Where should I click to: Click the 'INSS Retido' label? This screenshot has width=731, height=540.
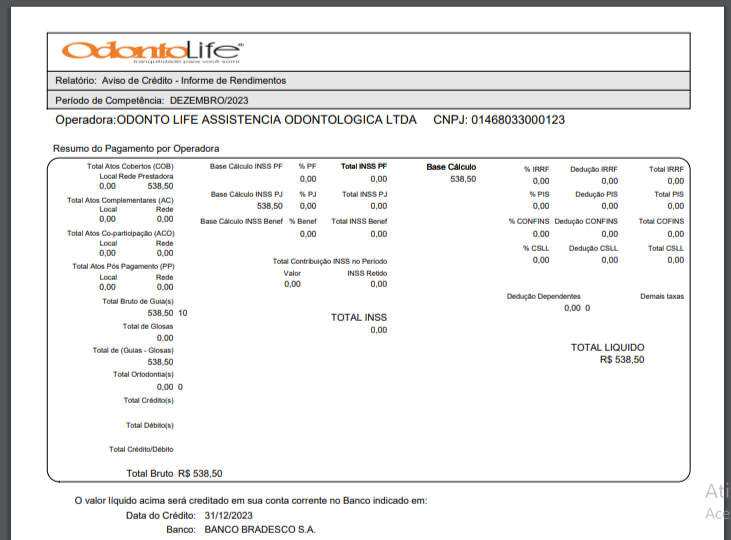(x=367, y=274)
